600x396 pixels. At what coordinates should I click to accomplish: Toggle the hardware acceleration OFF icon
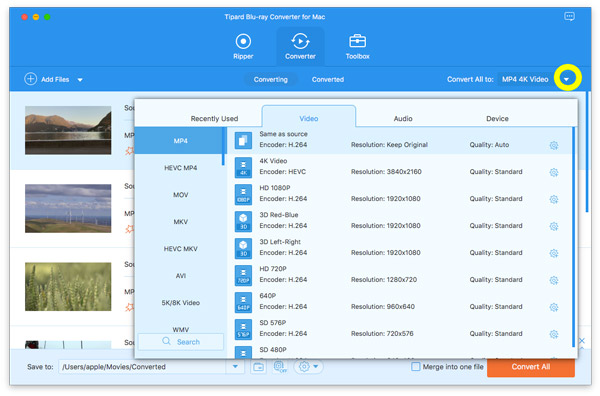[280, 367]
